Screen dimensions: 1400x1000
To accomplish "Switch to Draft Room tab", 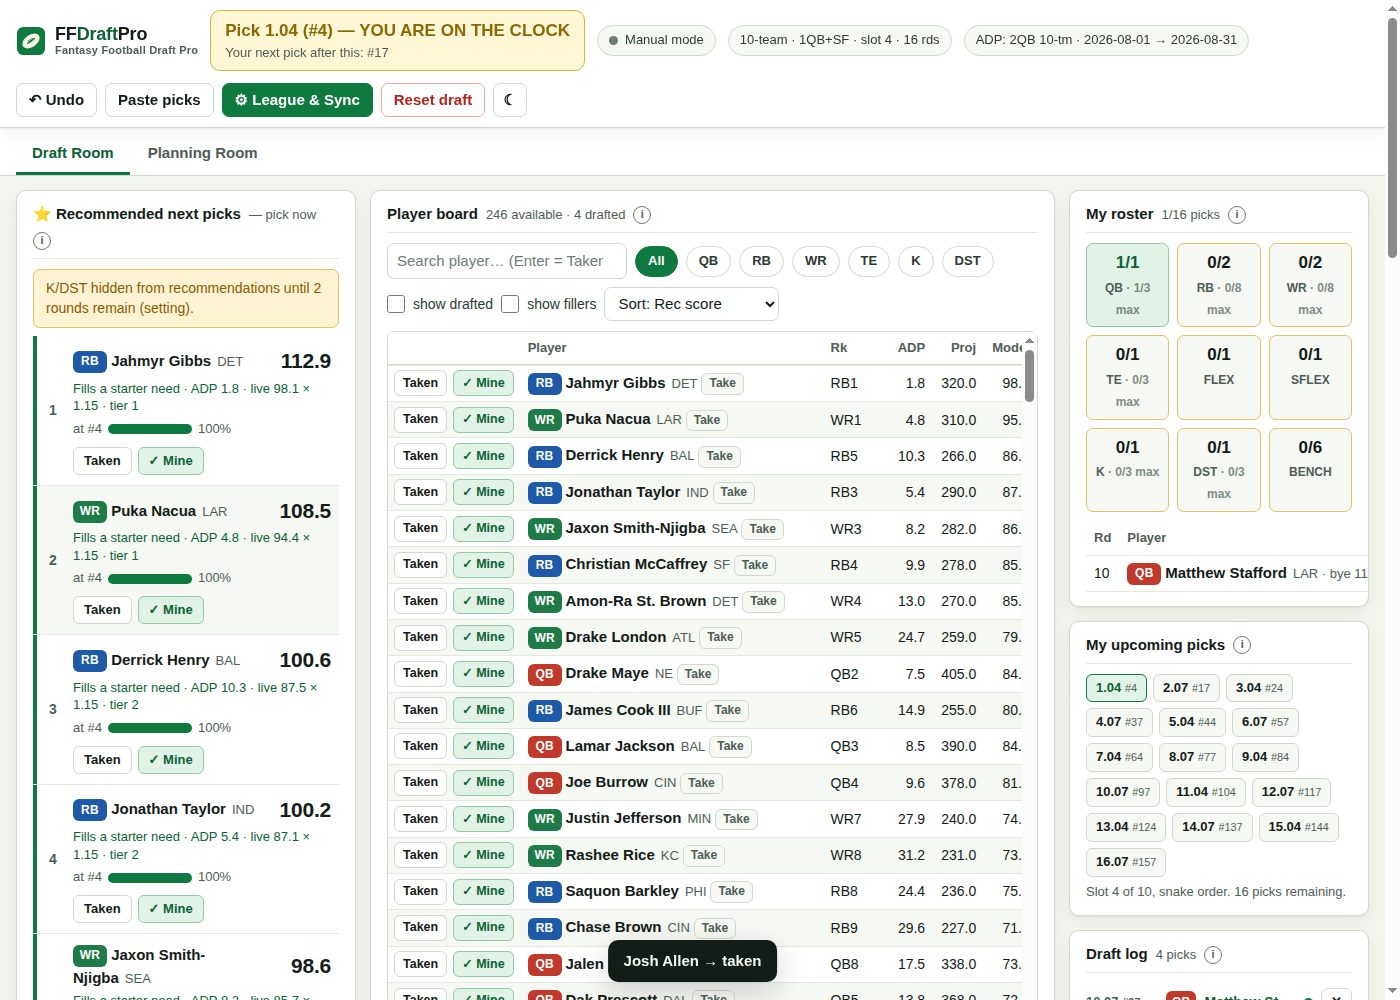I will coord(73,153).
